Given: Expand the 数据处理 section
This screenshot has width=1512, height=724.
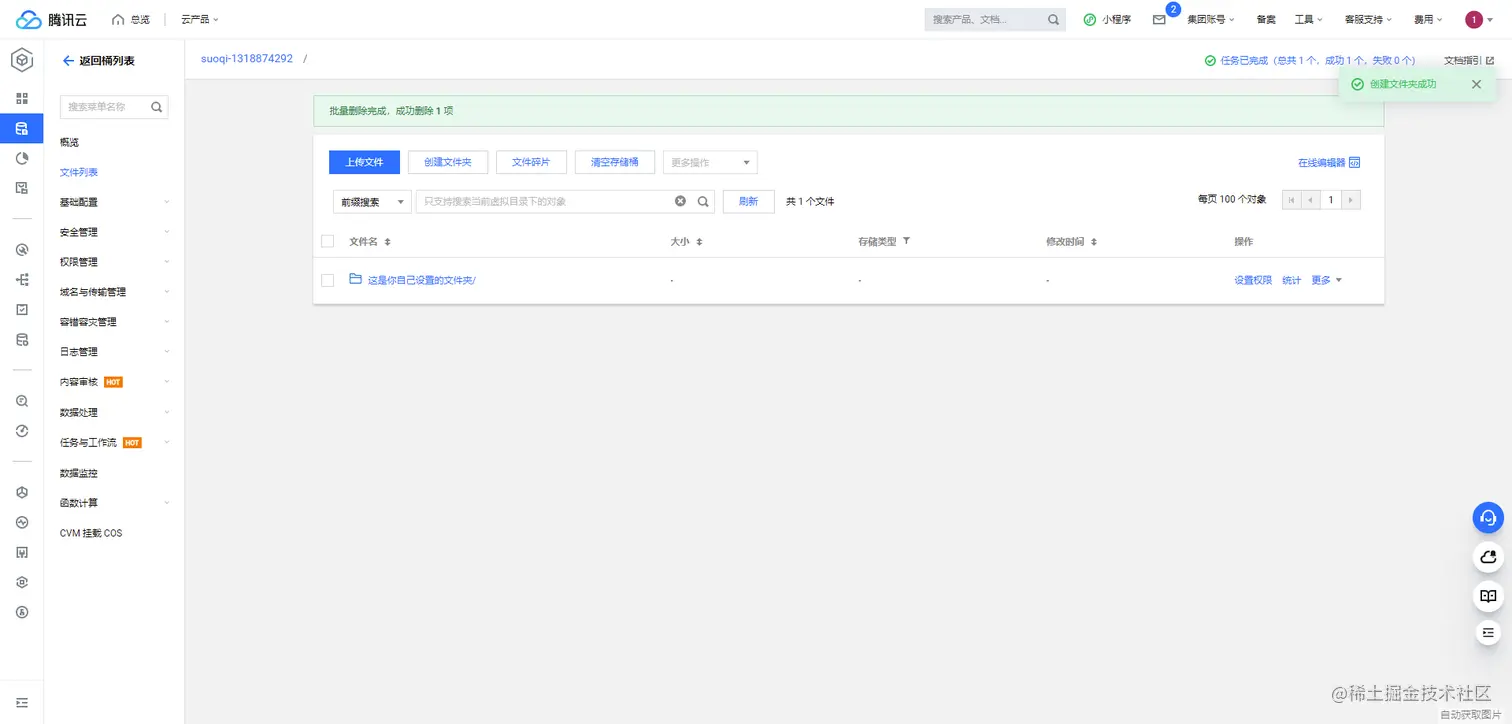Looking at the screenshot, I should click(114, 412).
